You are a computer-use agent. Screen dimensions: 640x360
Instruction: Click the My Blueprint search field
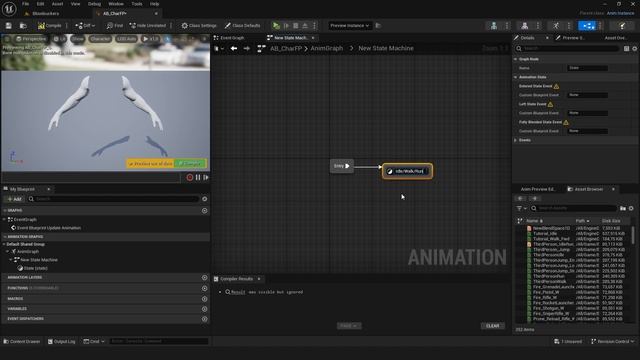[113, 199]
